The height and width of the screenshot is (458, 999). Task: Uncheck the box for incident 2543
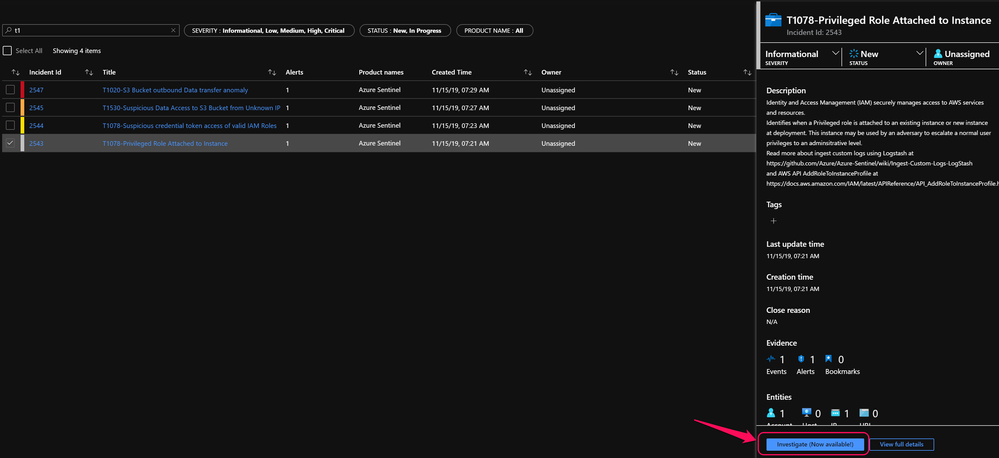pyautogui.click(x=10, y=143)
